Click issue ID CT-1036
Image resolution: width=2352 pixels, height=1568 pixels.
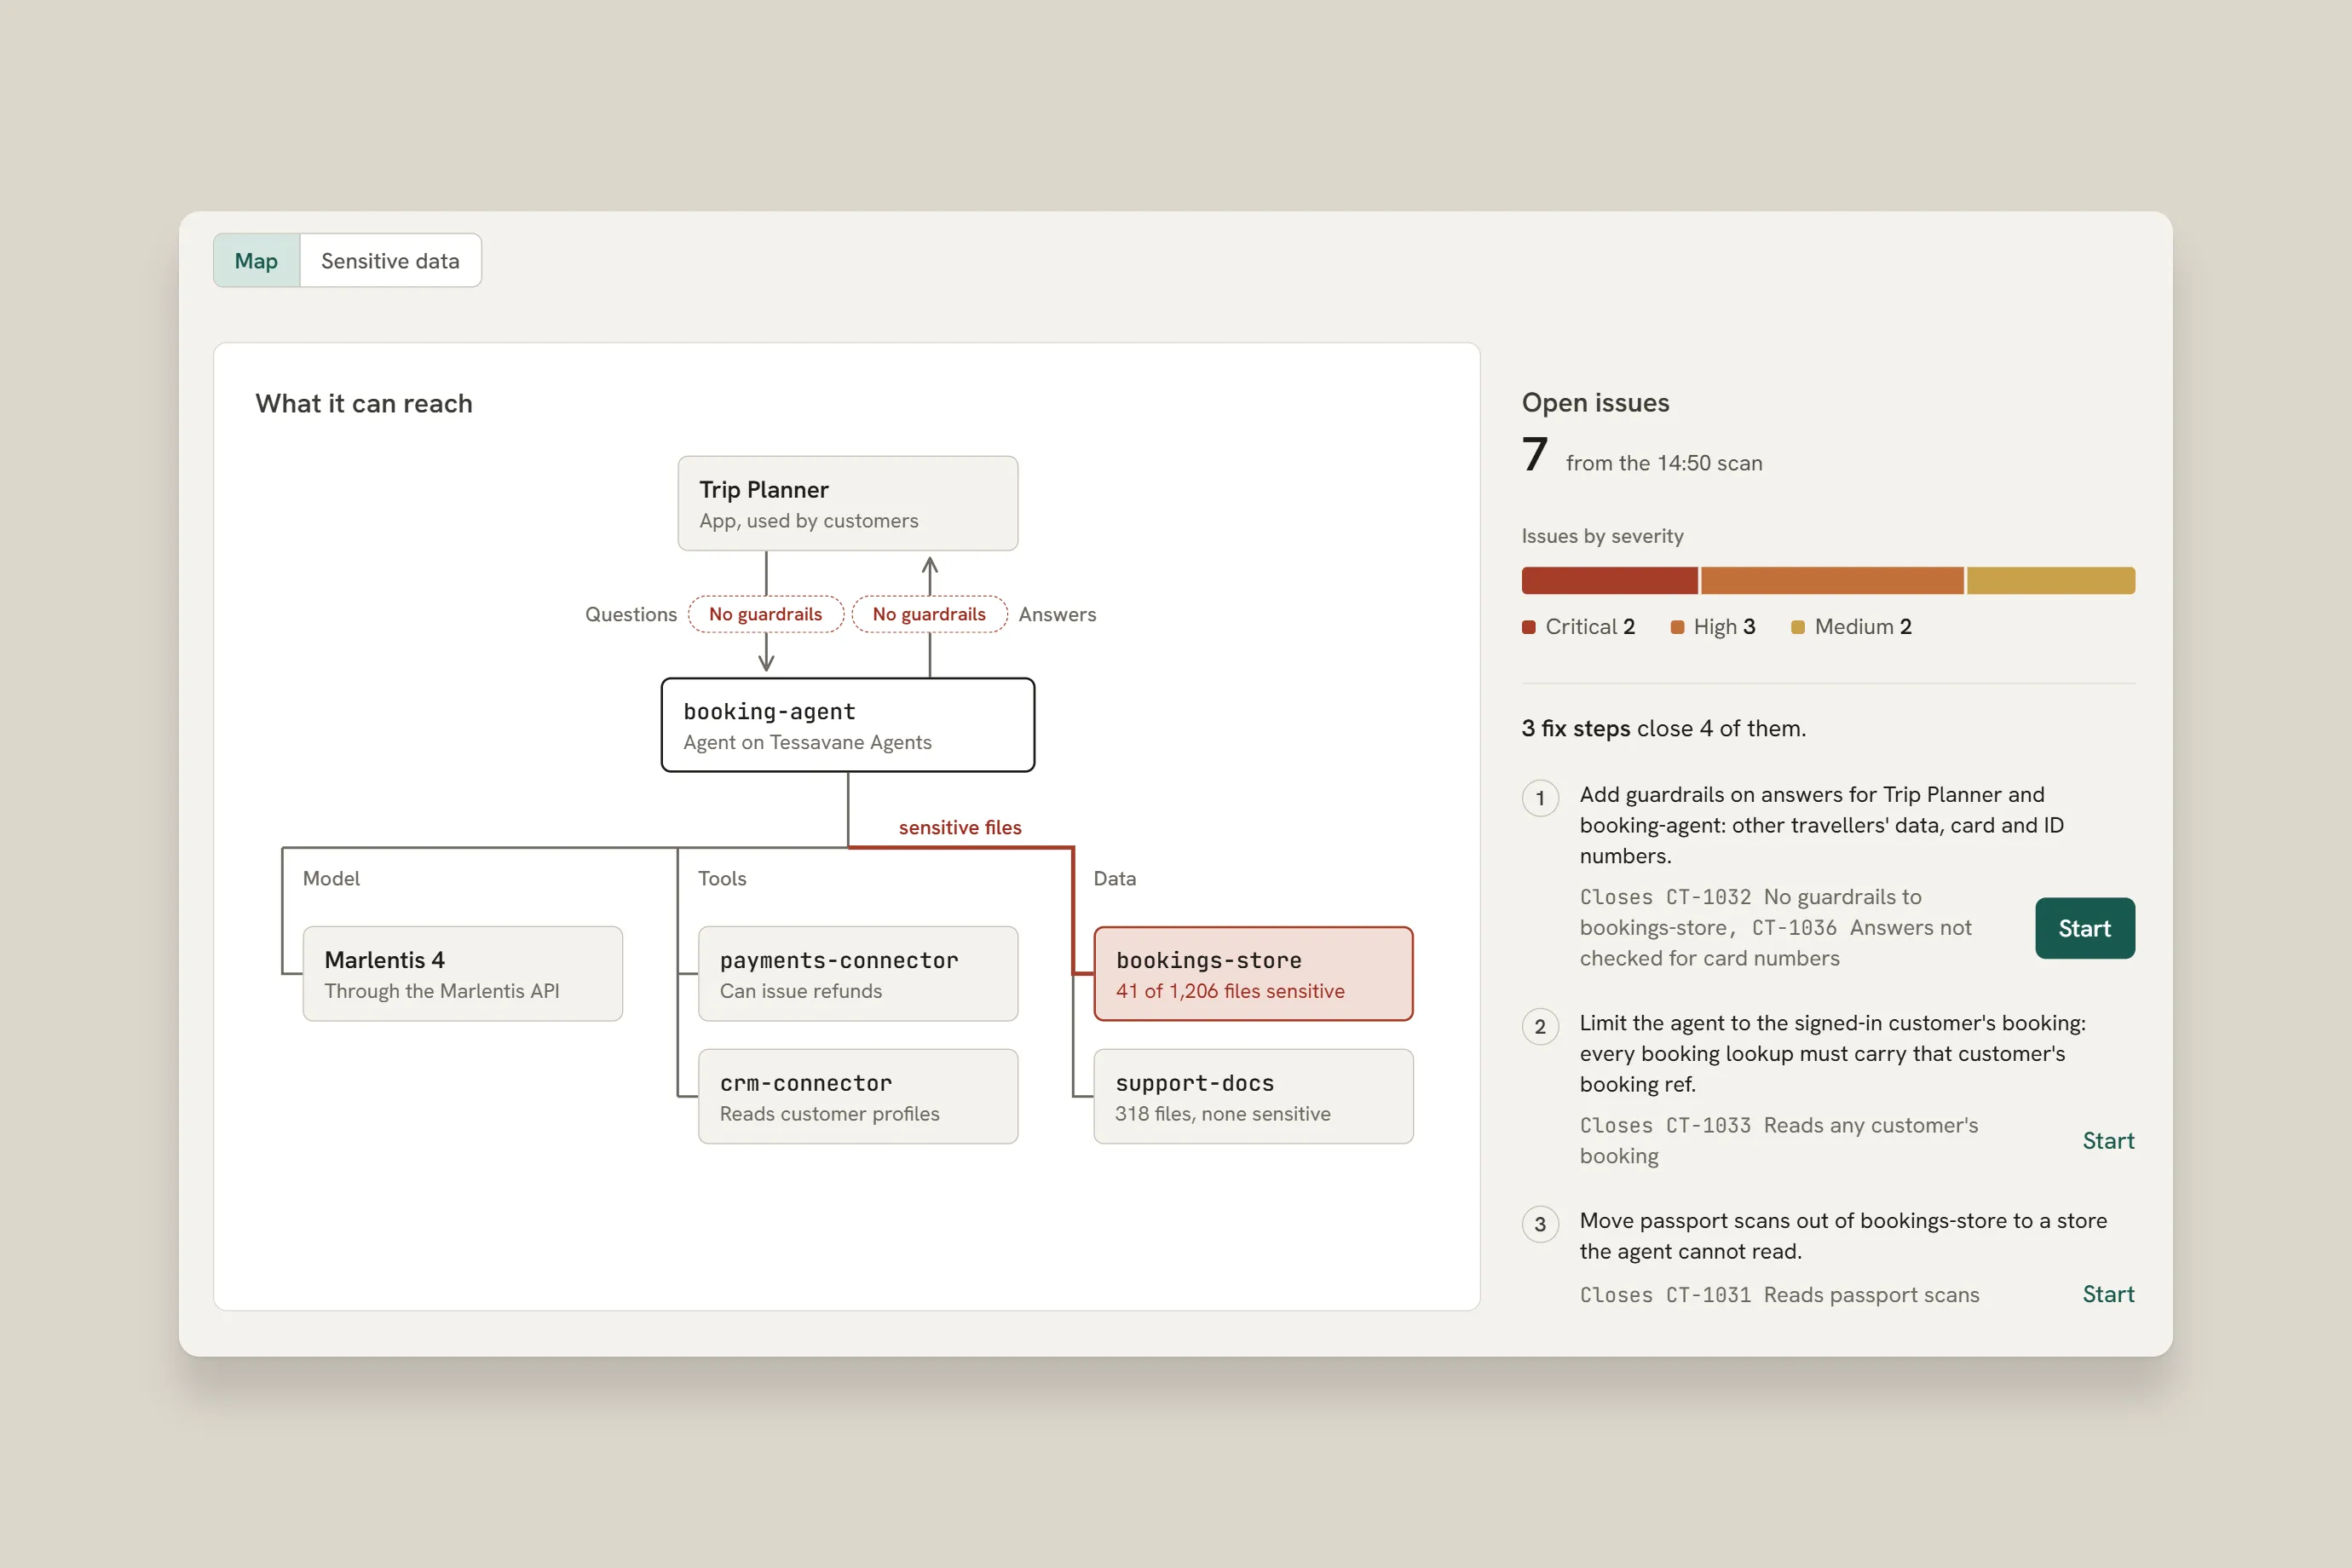coord(1794,927)
